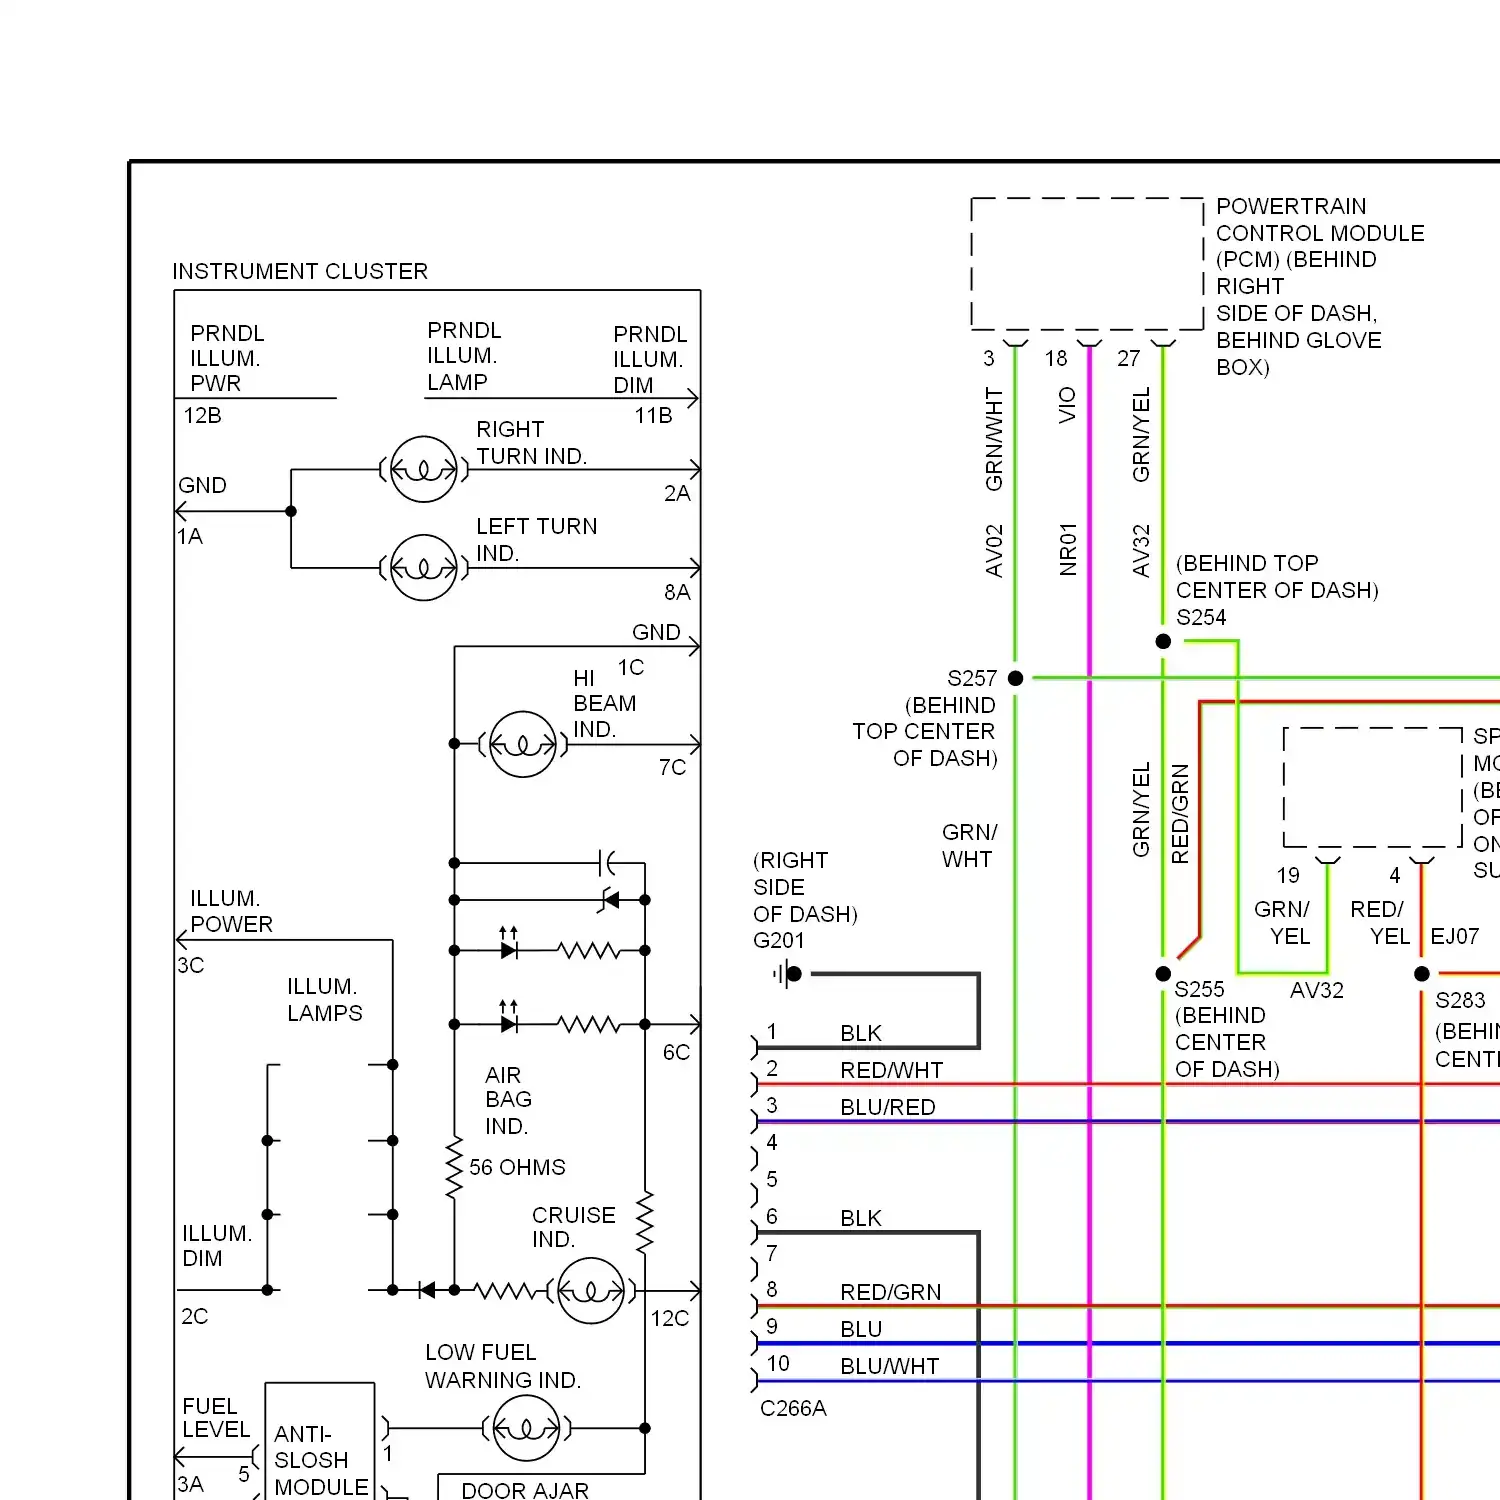This screenshot has height=1500, width=1500.
Task: Click the hi beam indicator lamp symbol
Action: click(x=523, y=744)
